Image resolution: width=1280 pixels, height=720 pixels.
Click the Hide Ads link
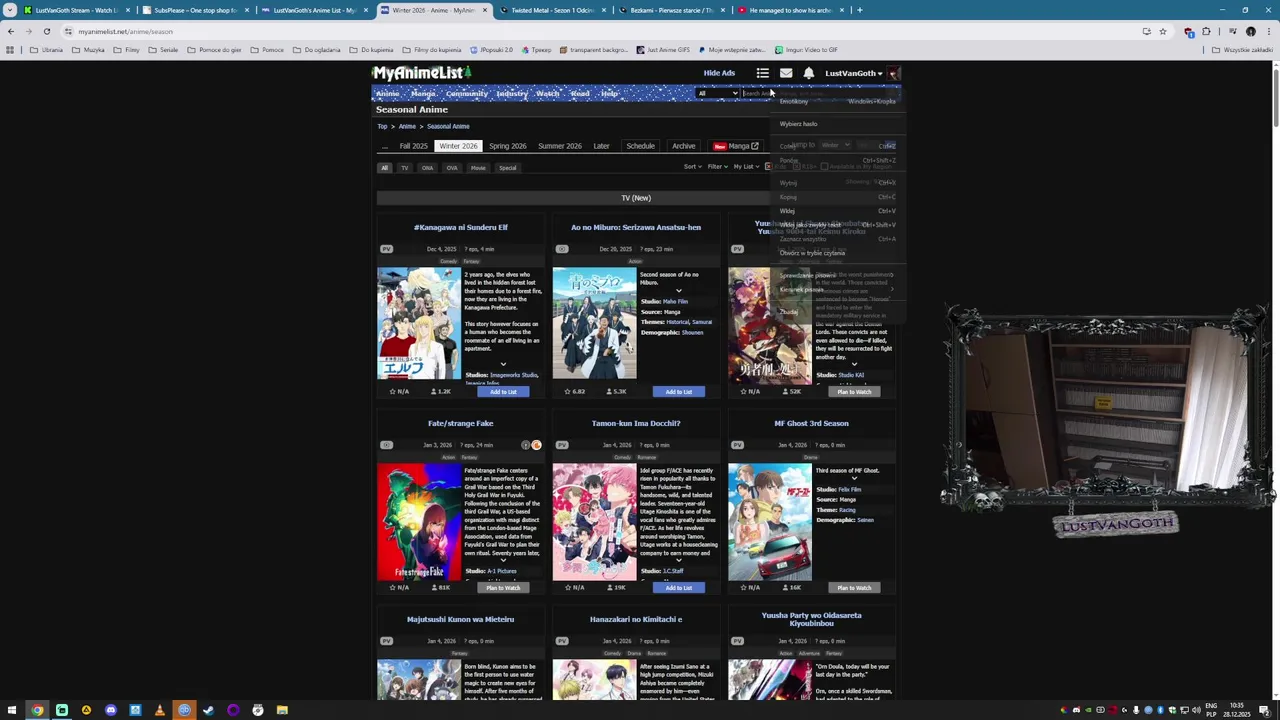[719, 73]
